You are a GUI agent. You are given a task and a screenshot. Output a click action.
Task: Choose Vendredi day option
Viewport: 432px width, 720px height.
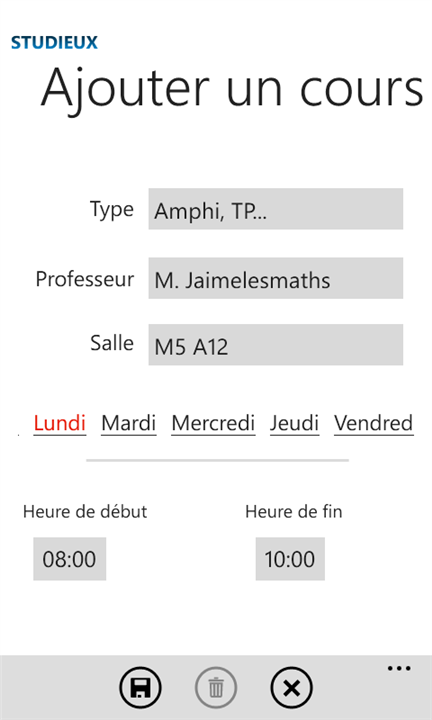tap(373, 423)
